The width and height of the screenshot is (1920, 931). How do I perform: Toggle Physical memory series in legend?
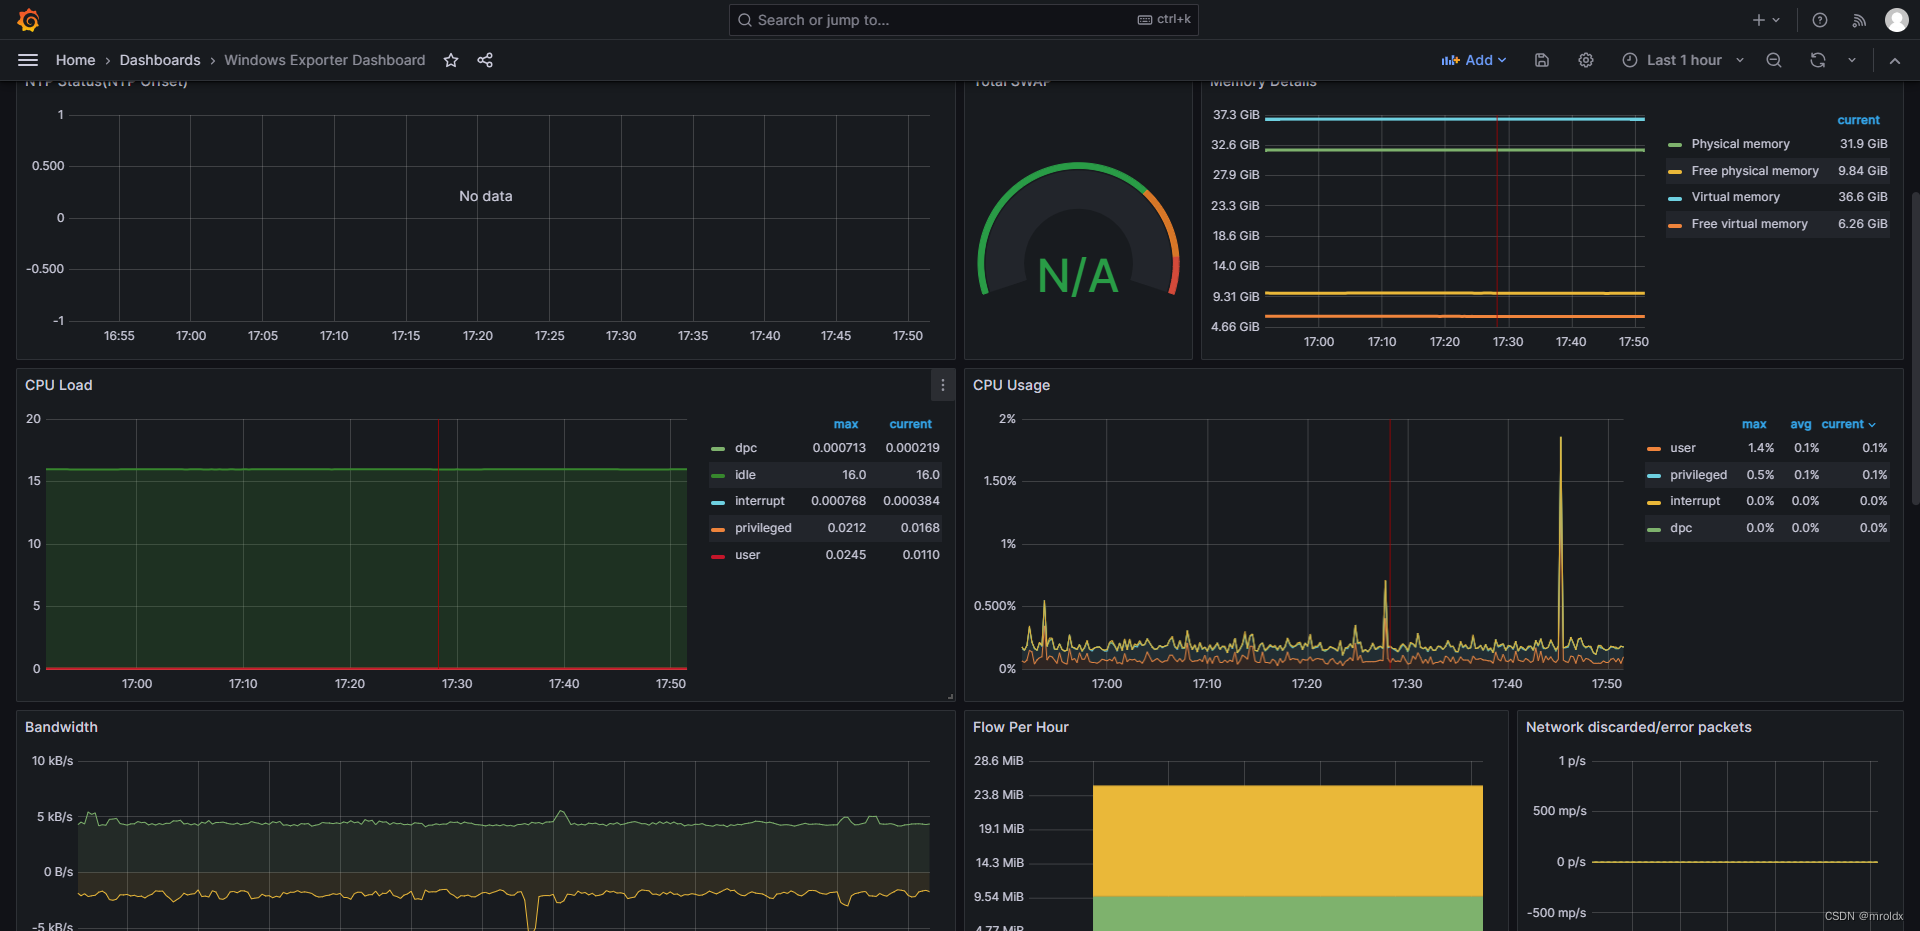click(1740, 144)
